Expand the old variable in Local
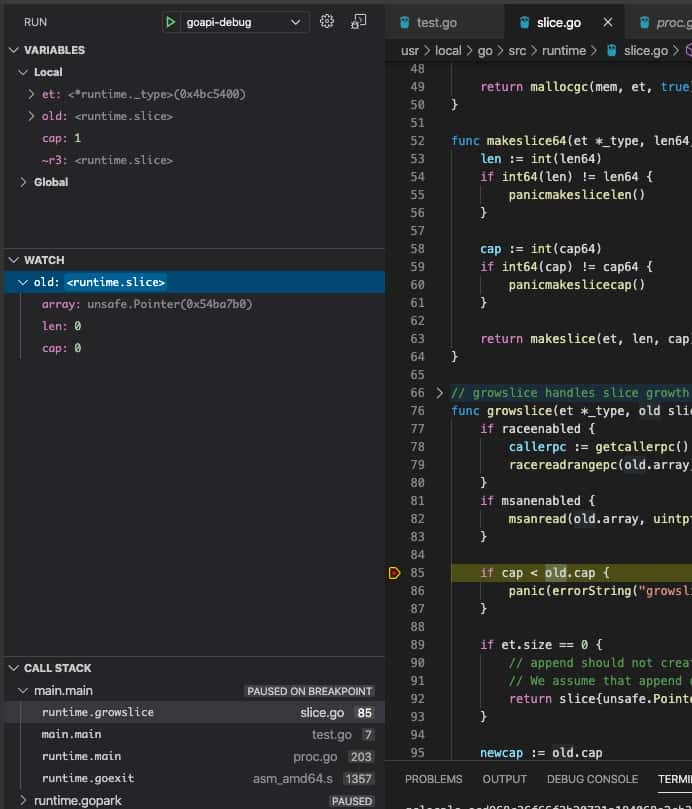The height and width of the screenshot is (809, 692). [x=31, y=116]
